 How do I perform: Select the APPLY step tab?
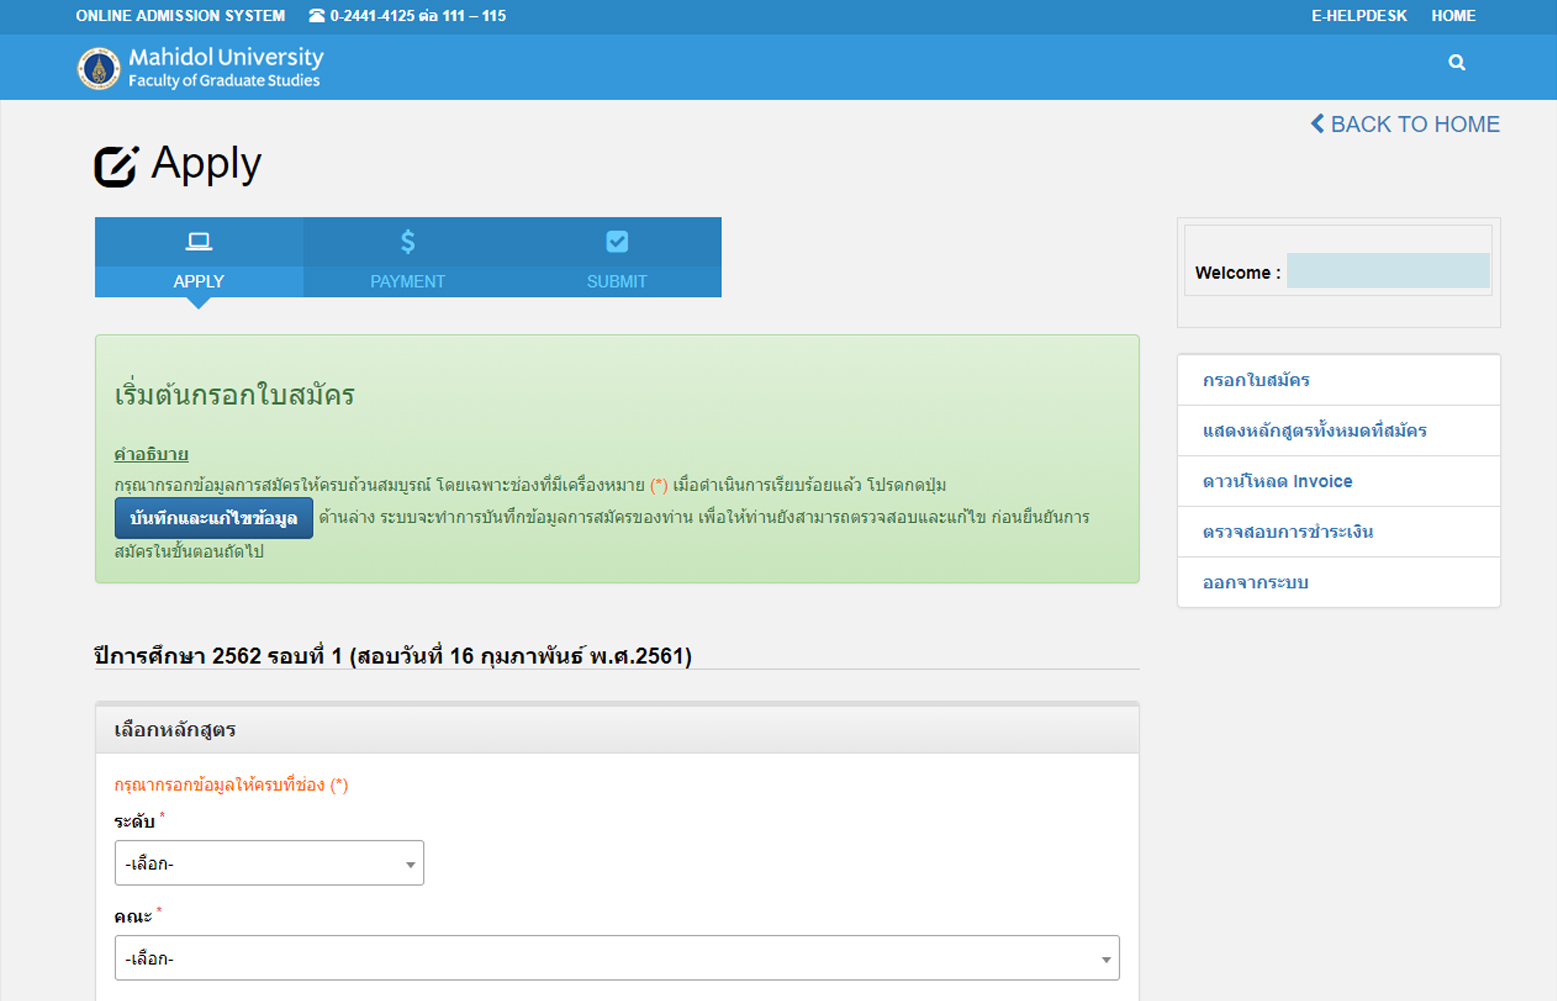[199, 281]
